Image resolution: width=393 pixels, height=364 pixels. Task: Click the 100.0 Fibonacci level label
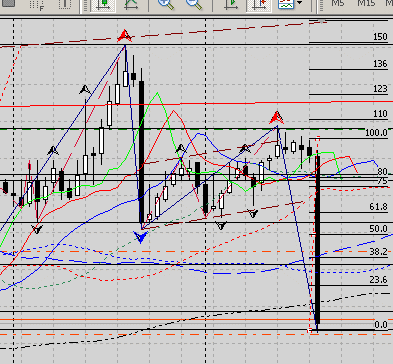click(376, 133)
